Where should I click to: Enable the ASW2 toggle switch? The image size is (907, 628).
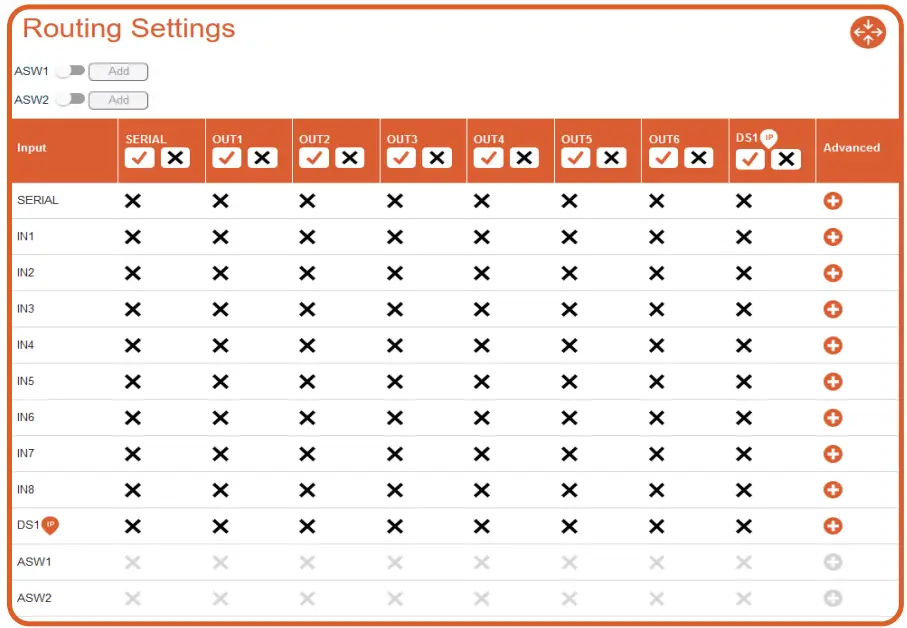click(x=70, y=99)
